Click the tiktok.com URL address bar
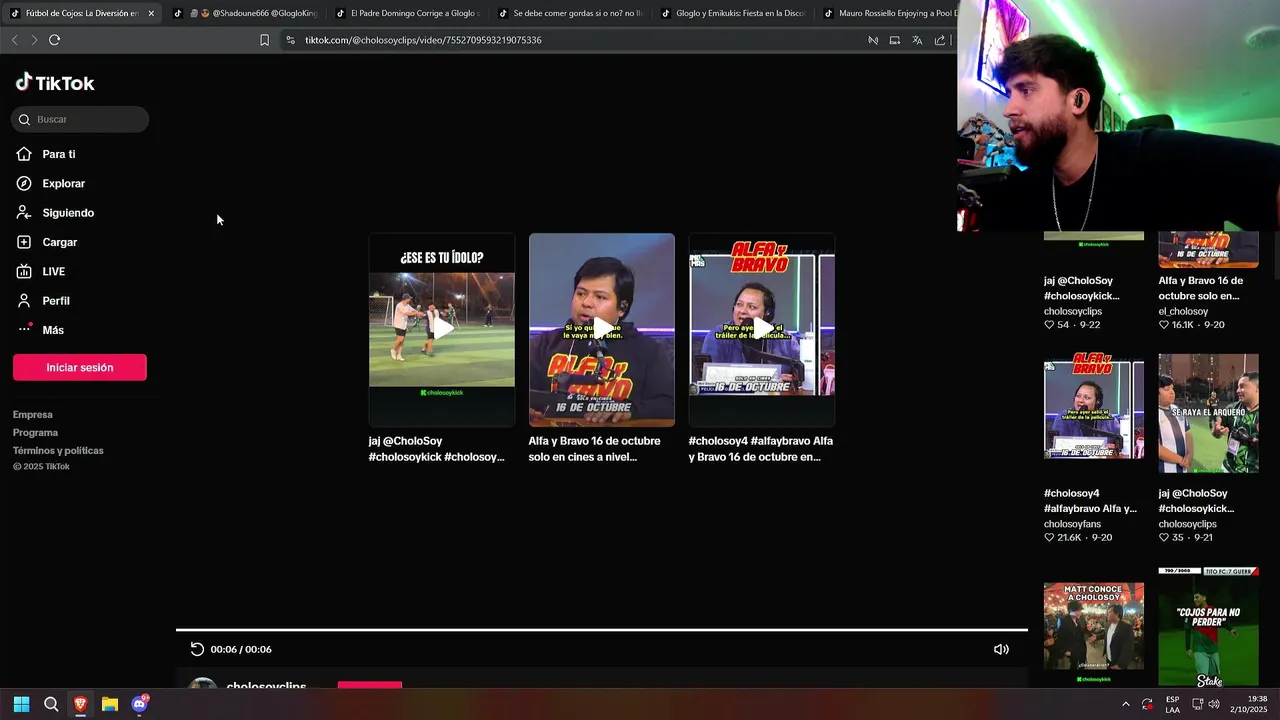 pos(423,40)
